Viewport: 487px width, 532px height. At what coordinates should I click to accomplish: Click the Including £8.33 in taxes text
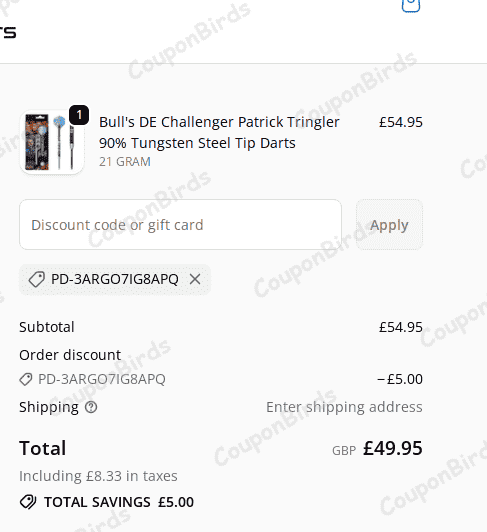(x=98, y=476)
